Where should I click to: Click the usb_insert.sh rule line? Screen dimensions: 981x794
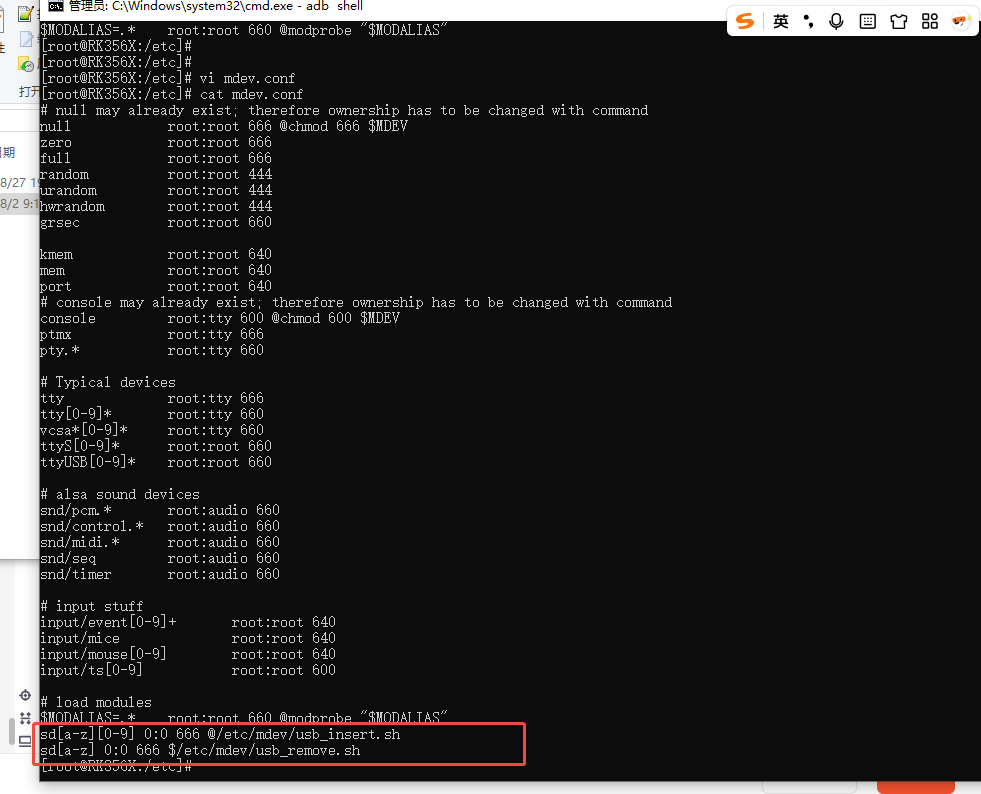(220, 735)
